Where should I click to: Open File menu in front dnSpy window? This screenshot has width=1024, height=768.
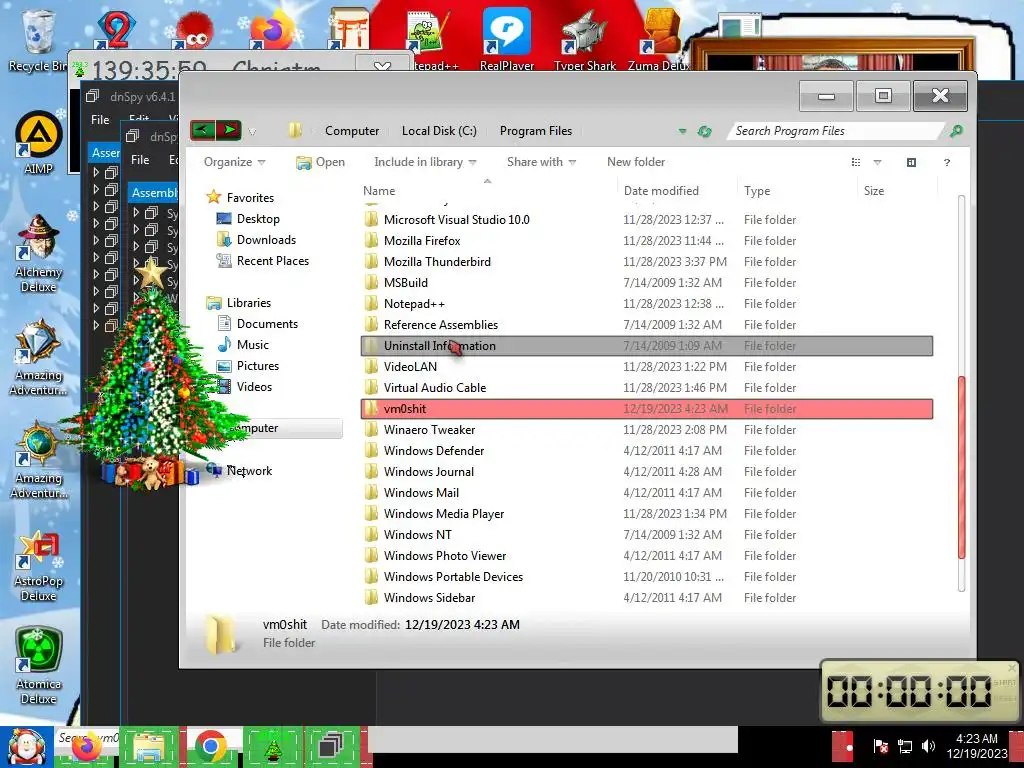point(140,159)
